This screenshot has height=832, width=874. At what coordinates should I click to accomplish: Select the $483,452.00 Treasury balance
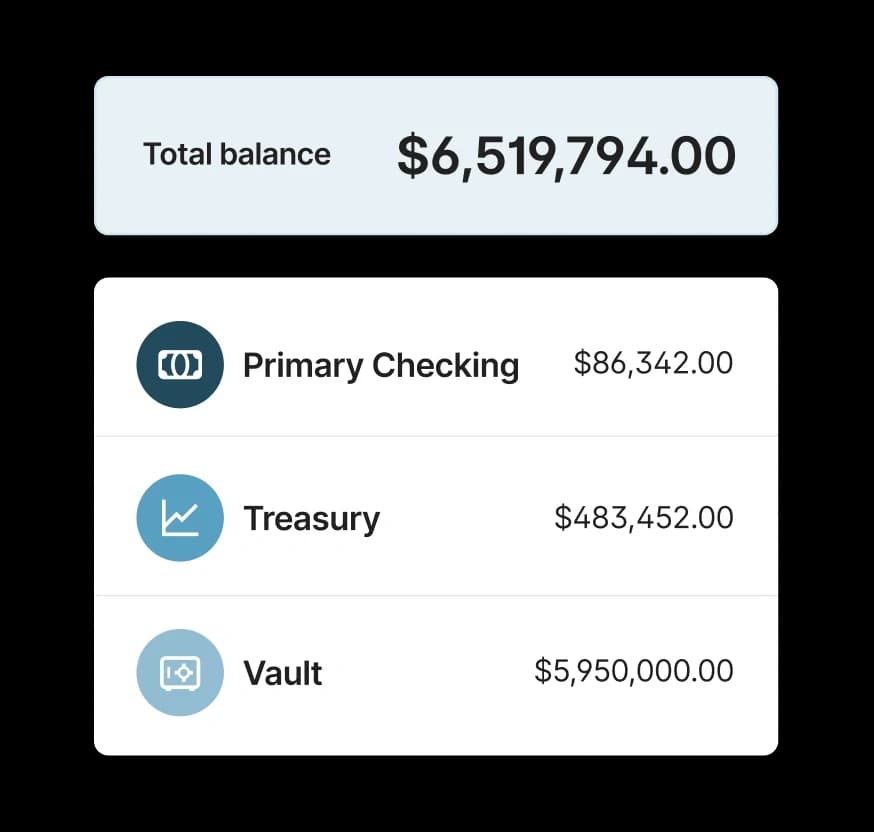[x=643, y=517]
